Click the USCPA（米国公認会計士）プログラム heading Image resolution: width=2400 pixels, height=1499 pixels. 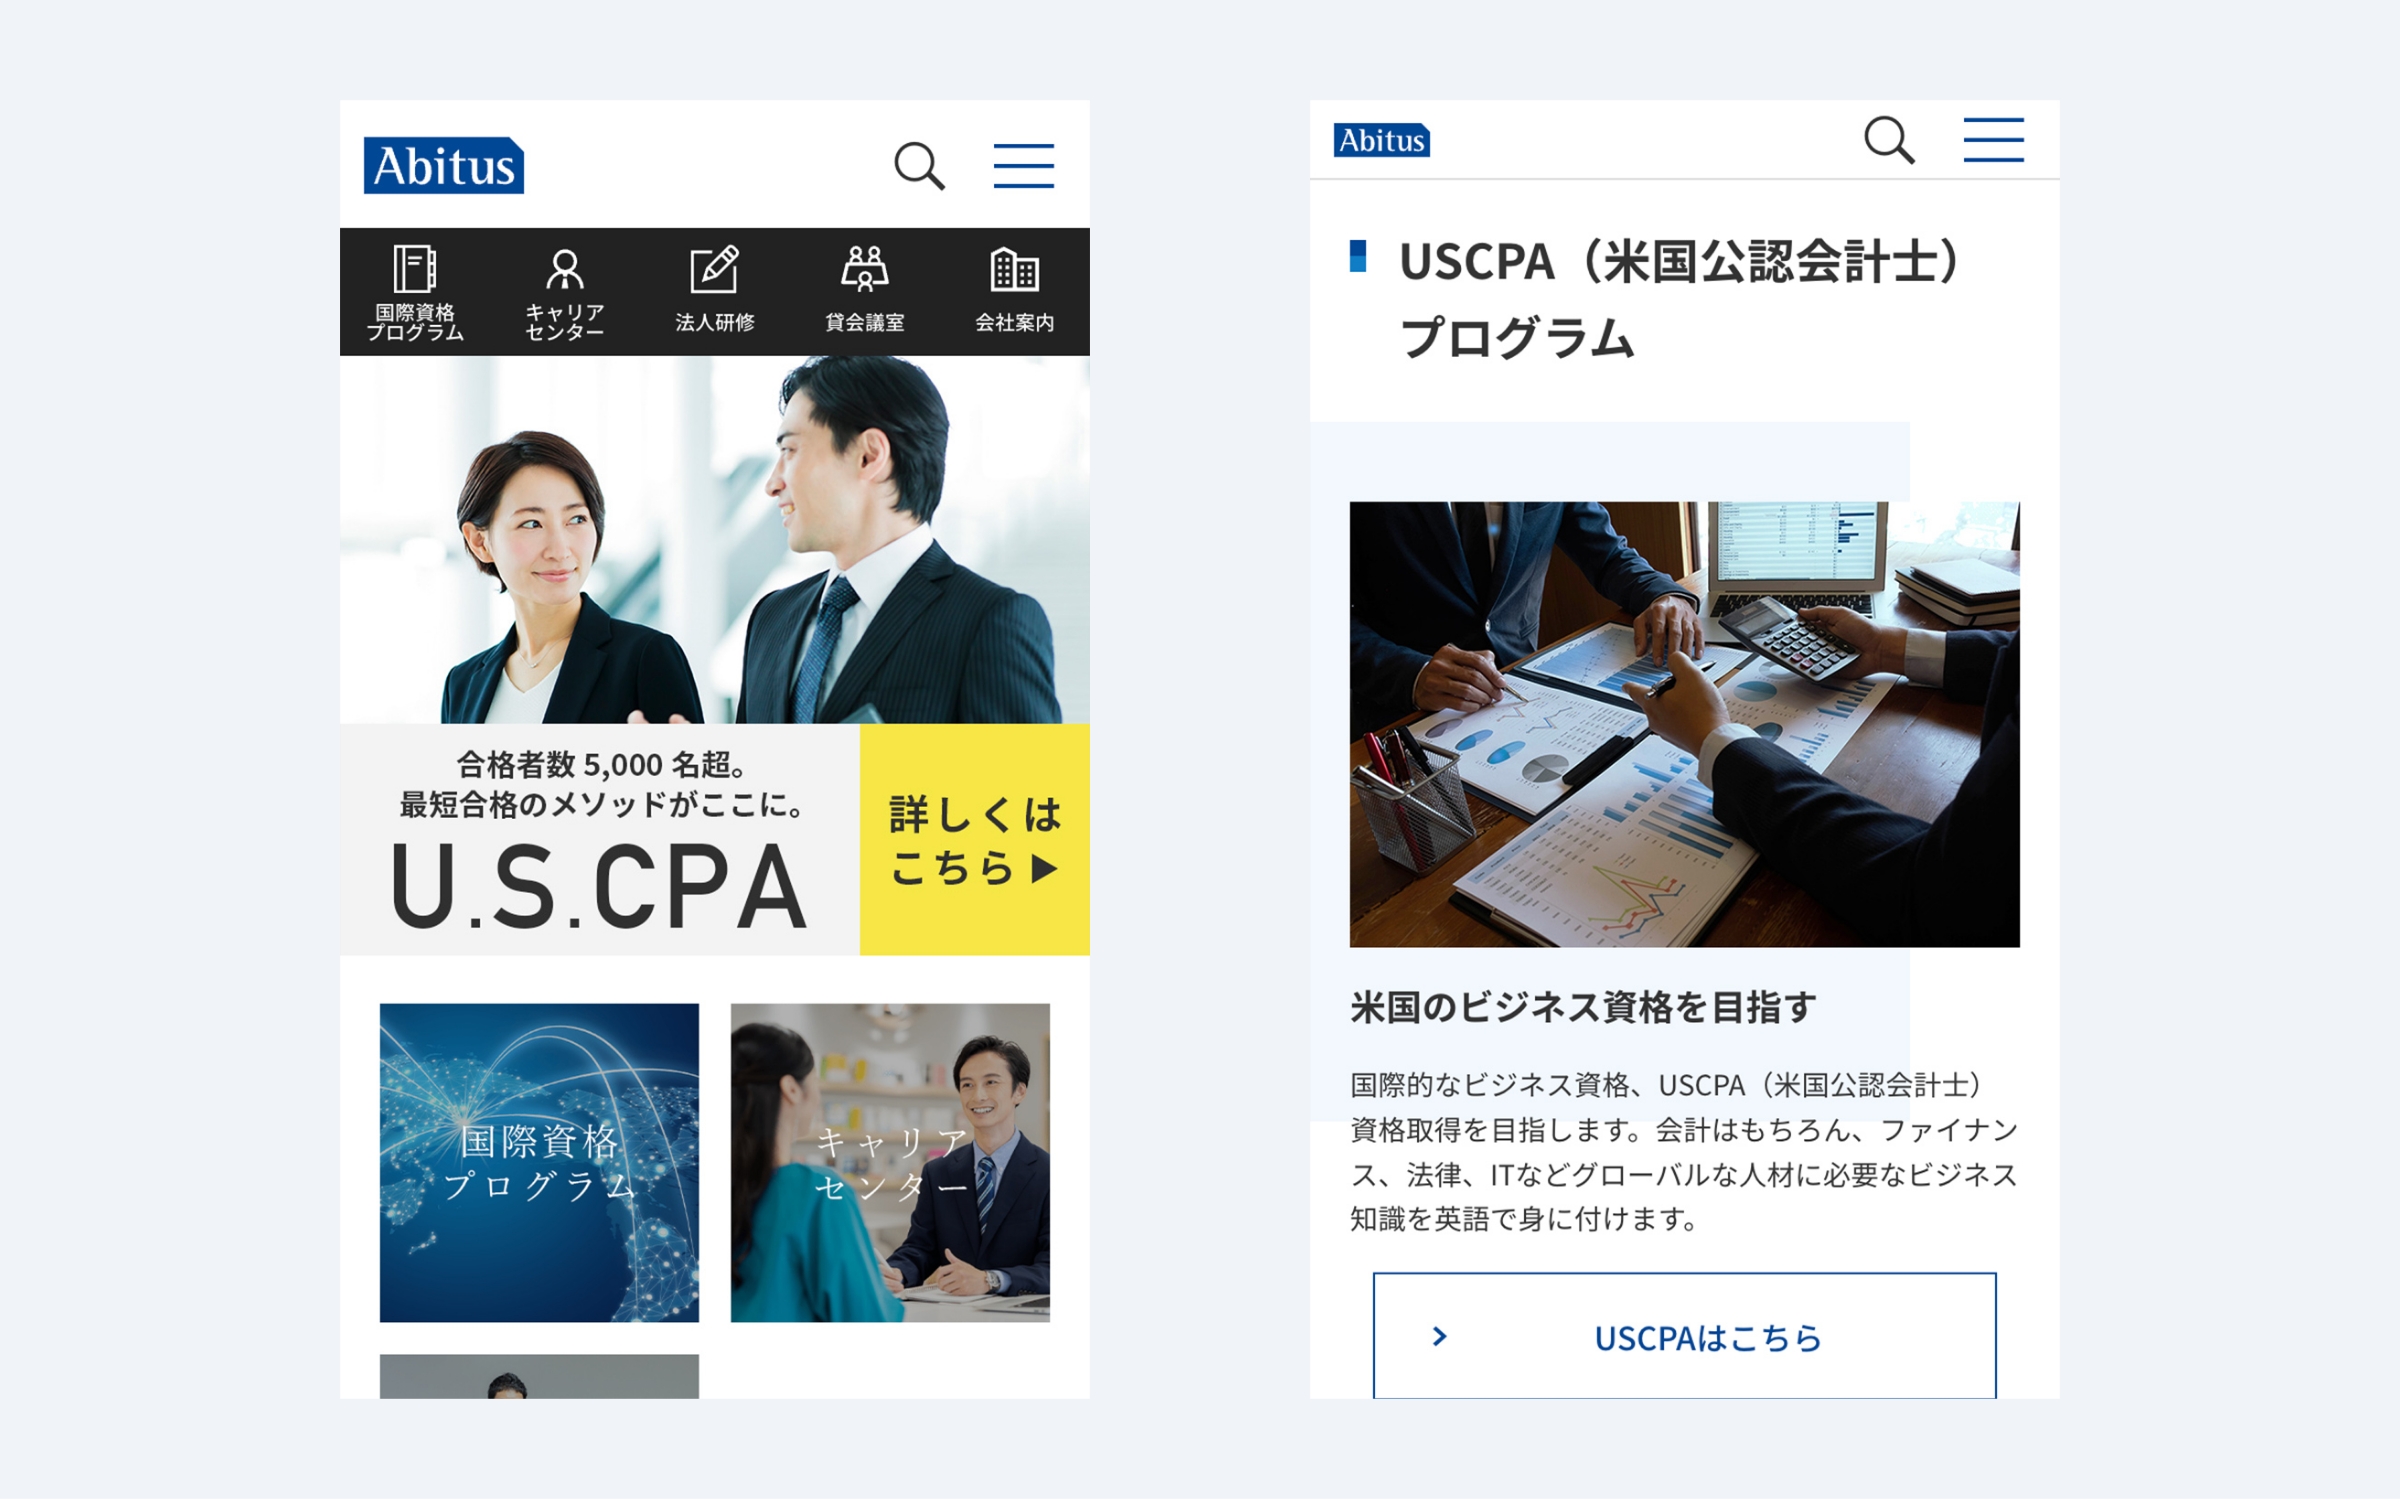click(1680, 299)
